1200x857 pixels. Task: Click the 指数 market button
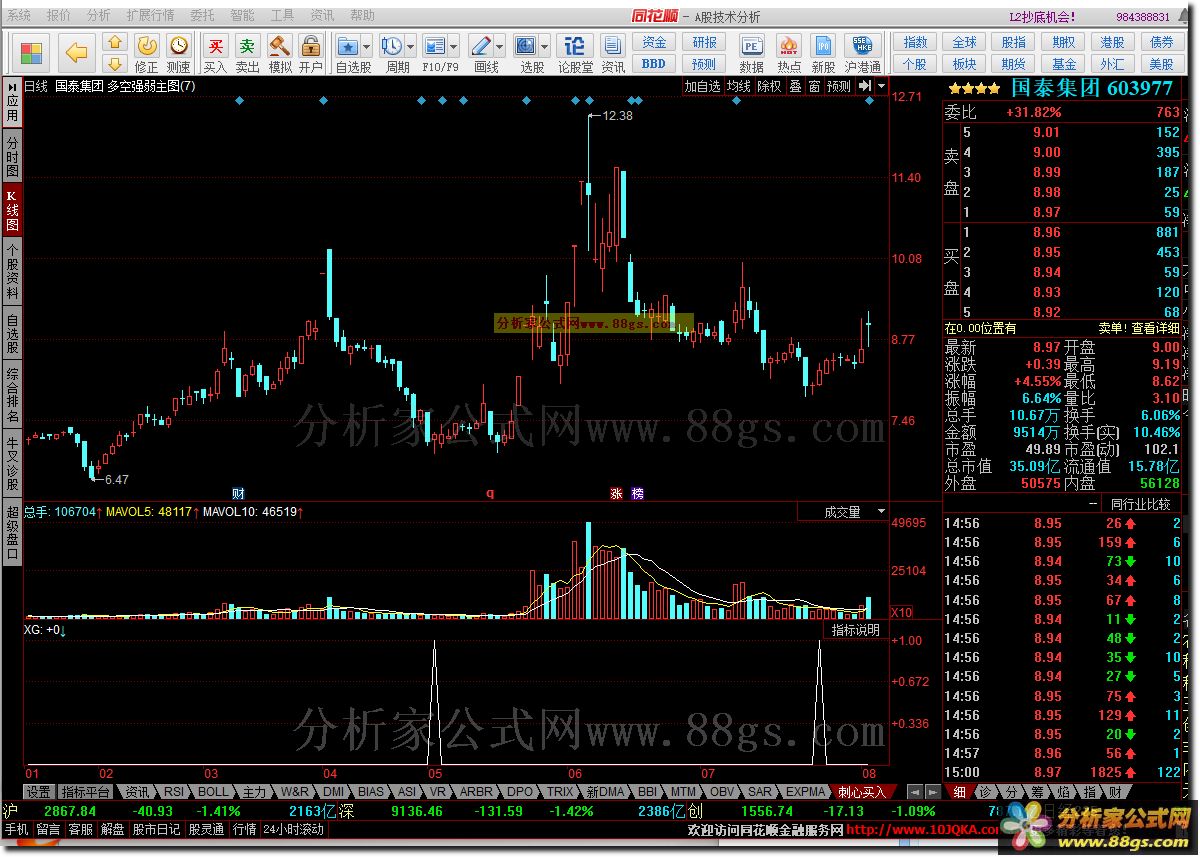(x=915, y=42)
